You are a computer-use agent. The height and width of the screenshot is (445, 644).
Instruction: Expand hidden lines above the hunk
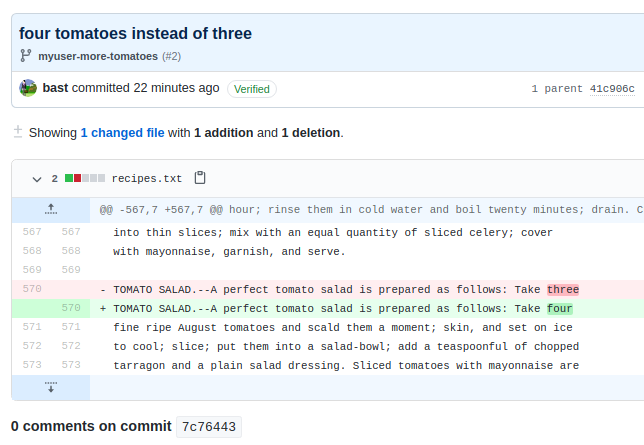pos(51,210)
